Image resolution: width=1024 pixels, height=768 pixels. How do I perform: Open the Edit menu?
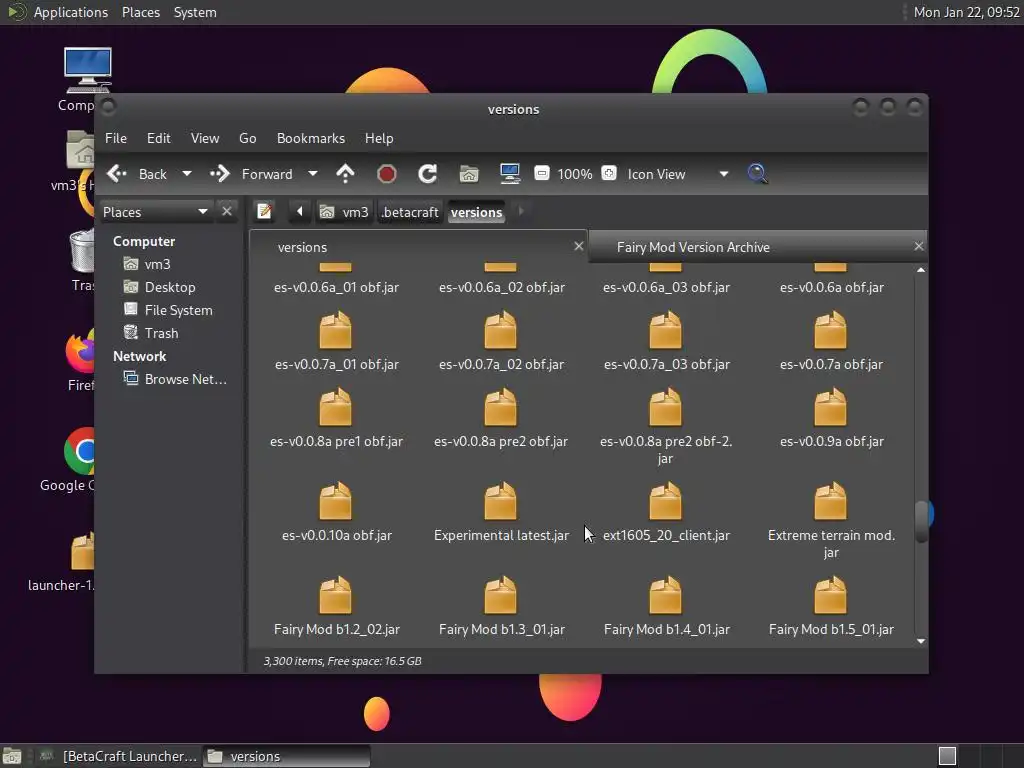point(159,138)
